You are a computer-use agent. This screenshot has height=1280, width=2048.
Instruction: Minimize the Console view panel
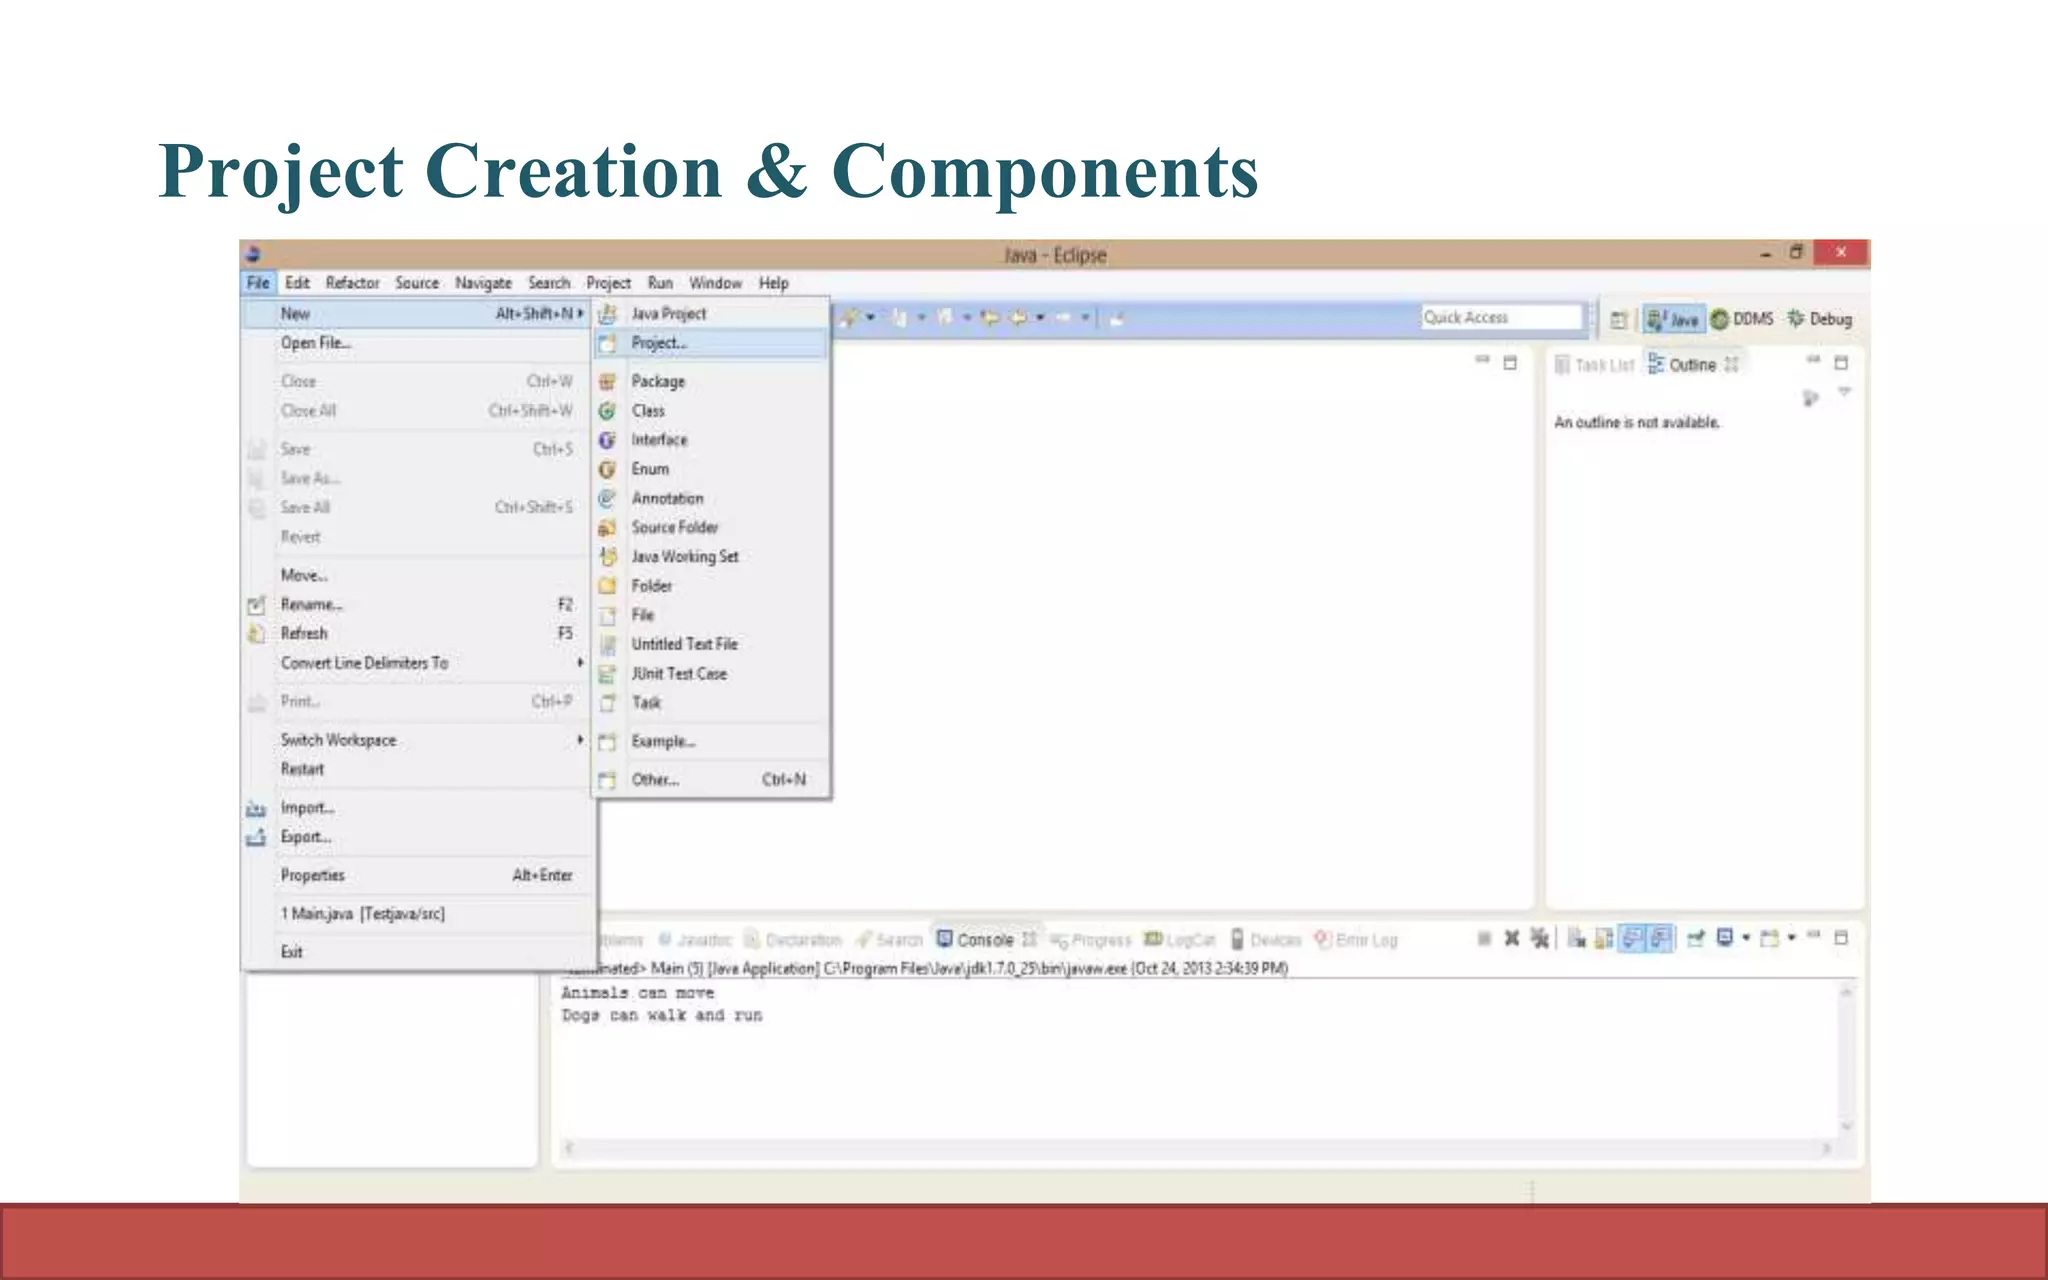1813,936
